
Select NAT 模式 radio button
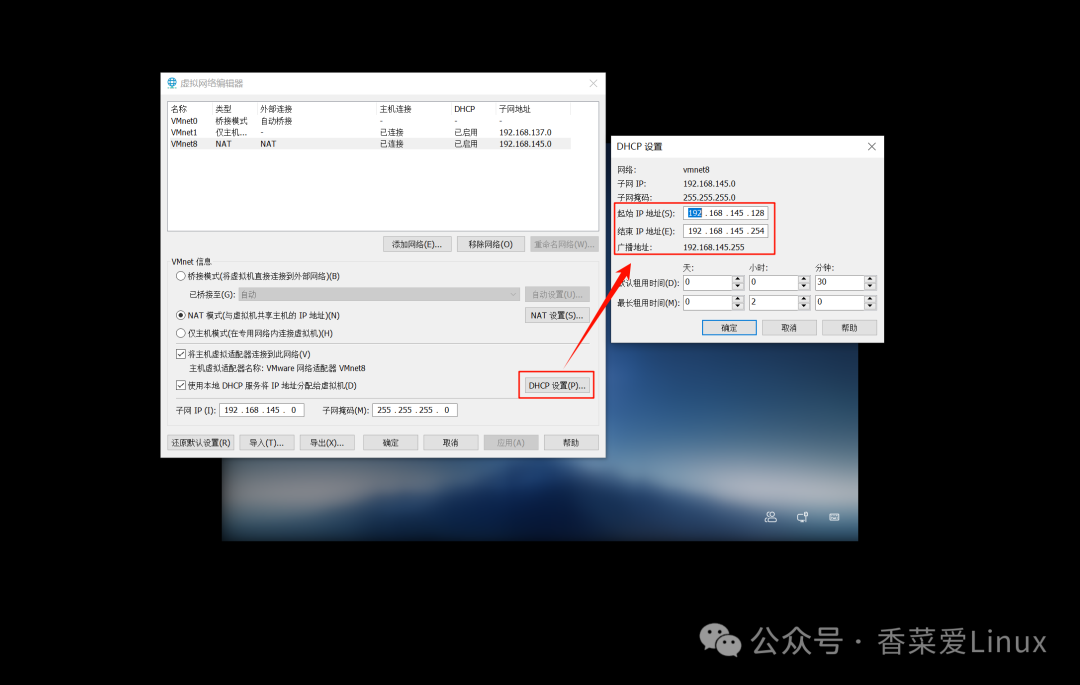coord(180,315)
